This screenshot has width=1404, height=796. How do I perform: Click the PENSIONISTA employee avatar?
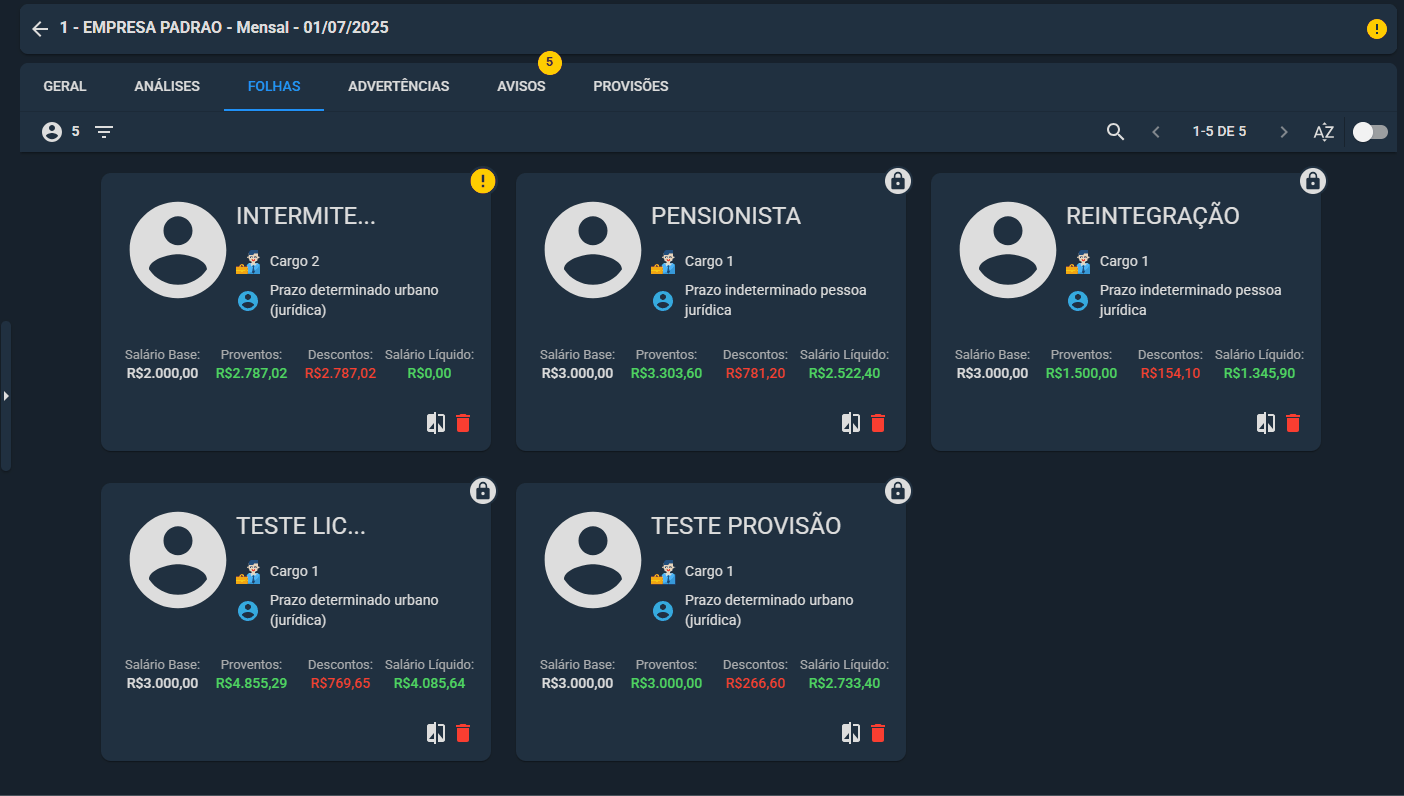tap(593, 250)
